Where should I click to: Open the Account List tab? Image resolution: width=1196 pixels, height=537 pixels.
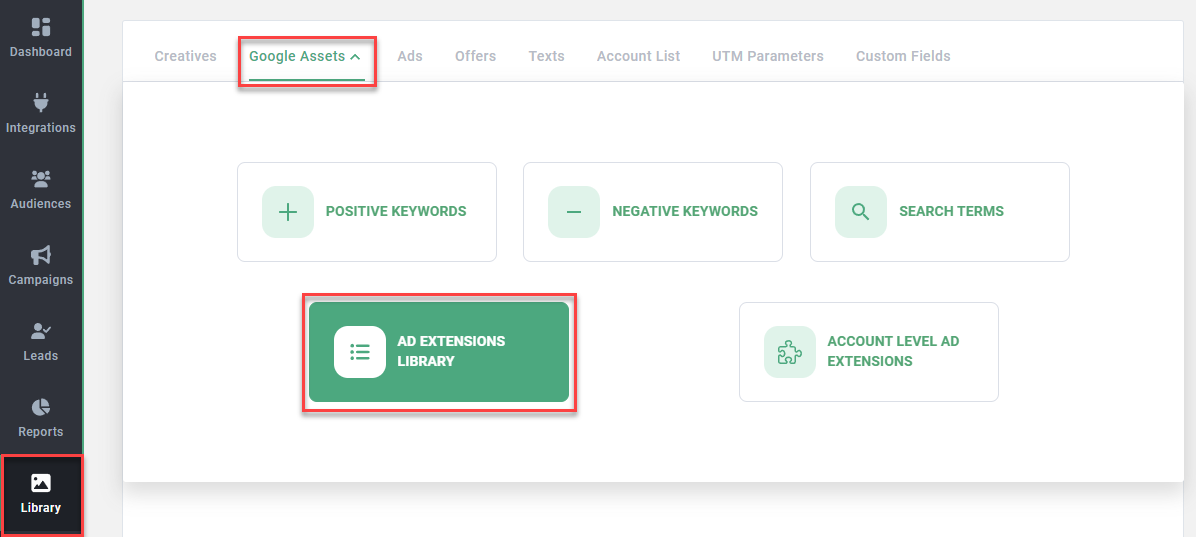point(638,56)
